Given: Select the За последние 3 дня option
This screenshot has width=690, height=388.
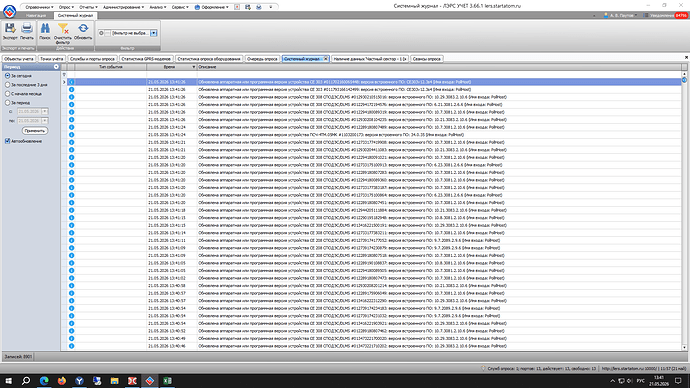Looking at the screenshot, I should click(7, 84).
